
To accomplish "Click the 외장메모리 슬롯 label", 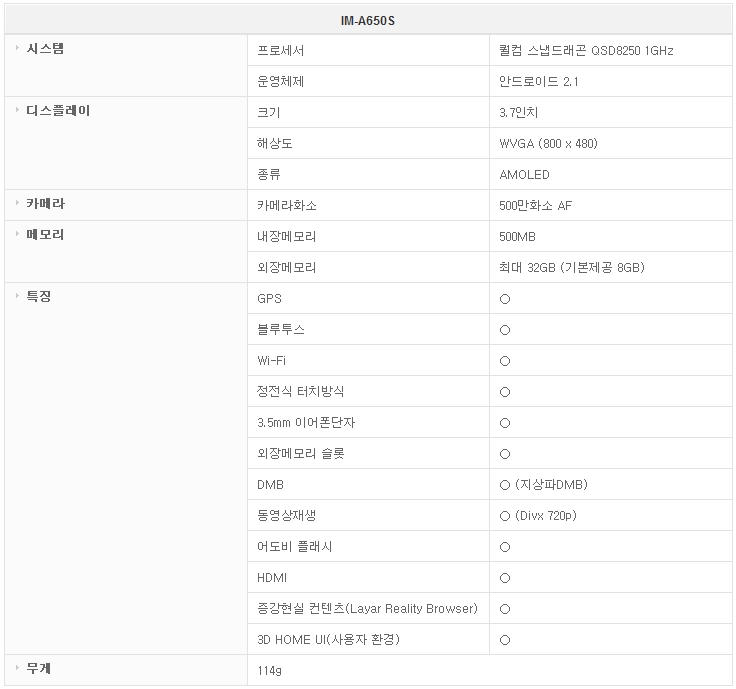I will [x=301, y=453].
